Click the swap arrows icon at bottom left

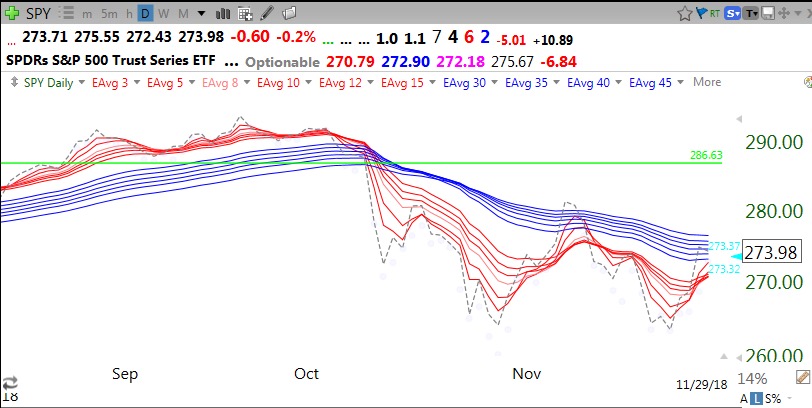[9, 384]
